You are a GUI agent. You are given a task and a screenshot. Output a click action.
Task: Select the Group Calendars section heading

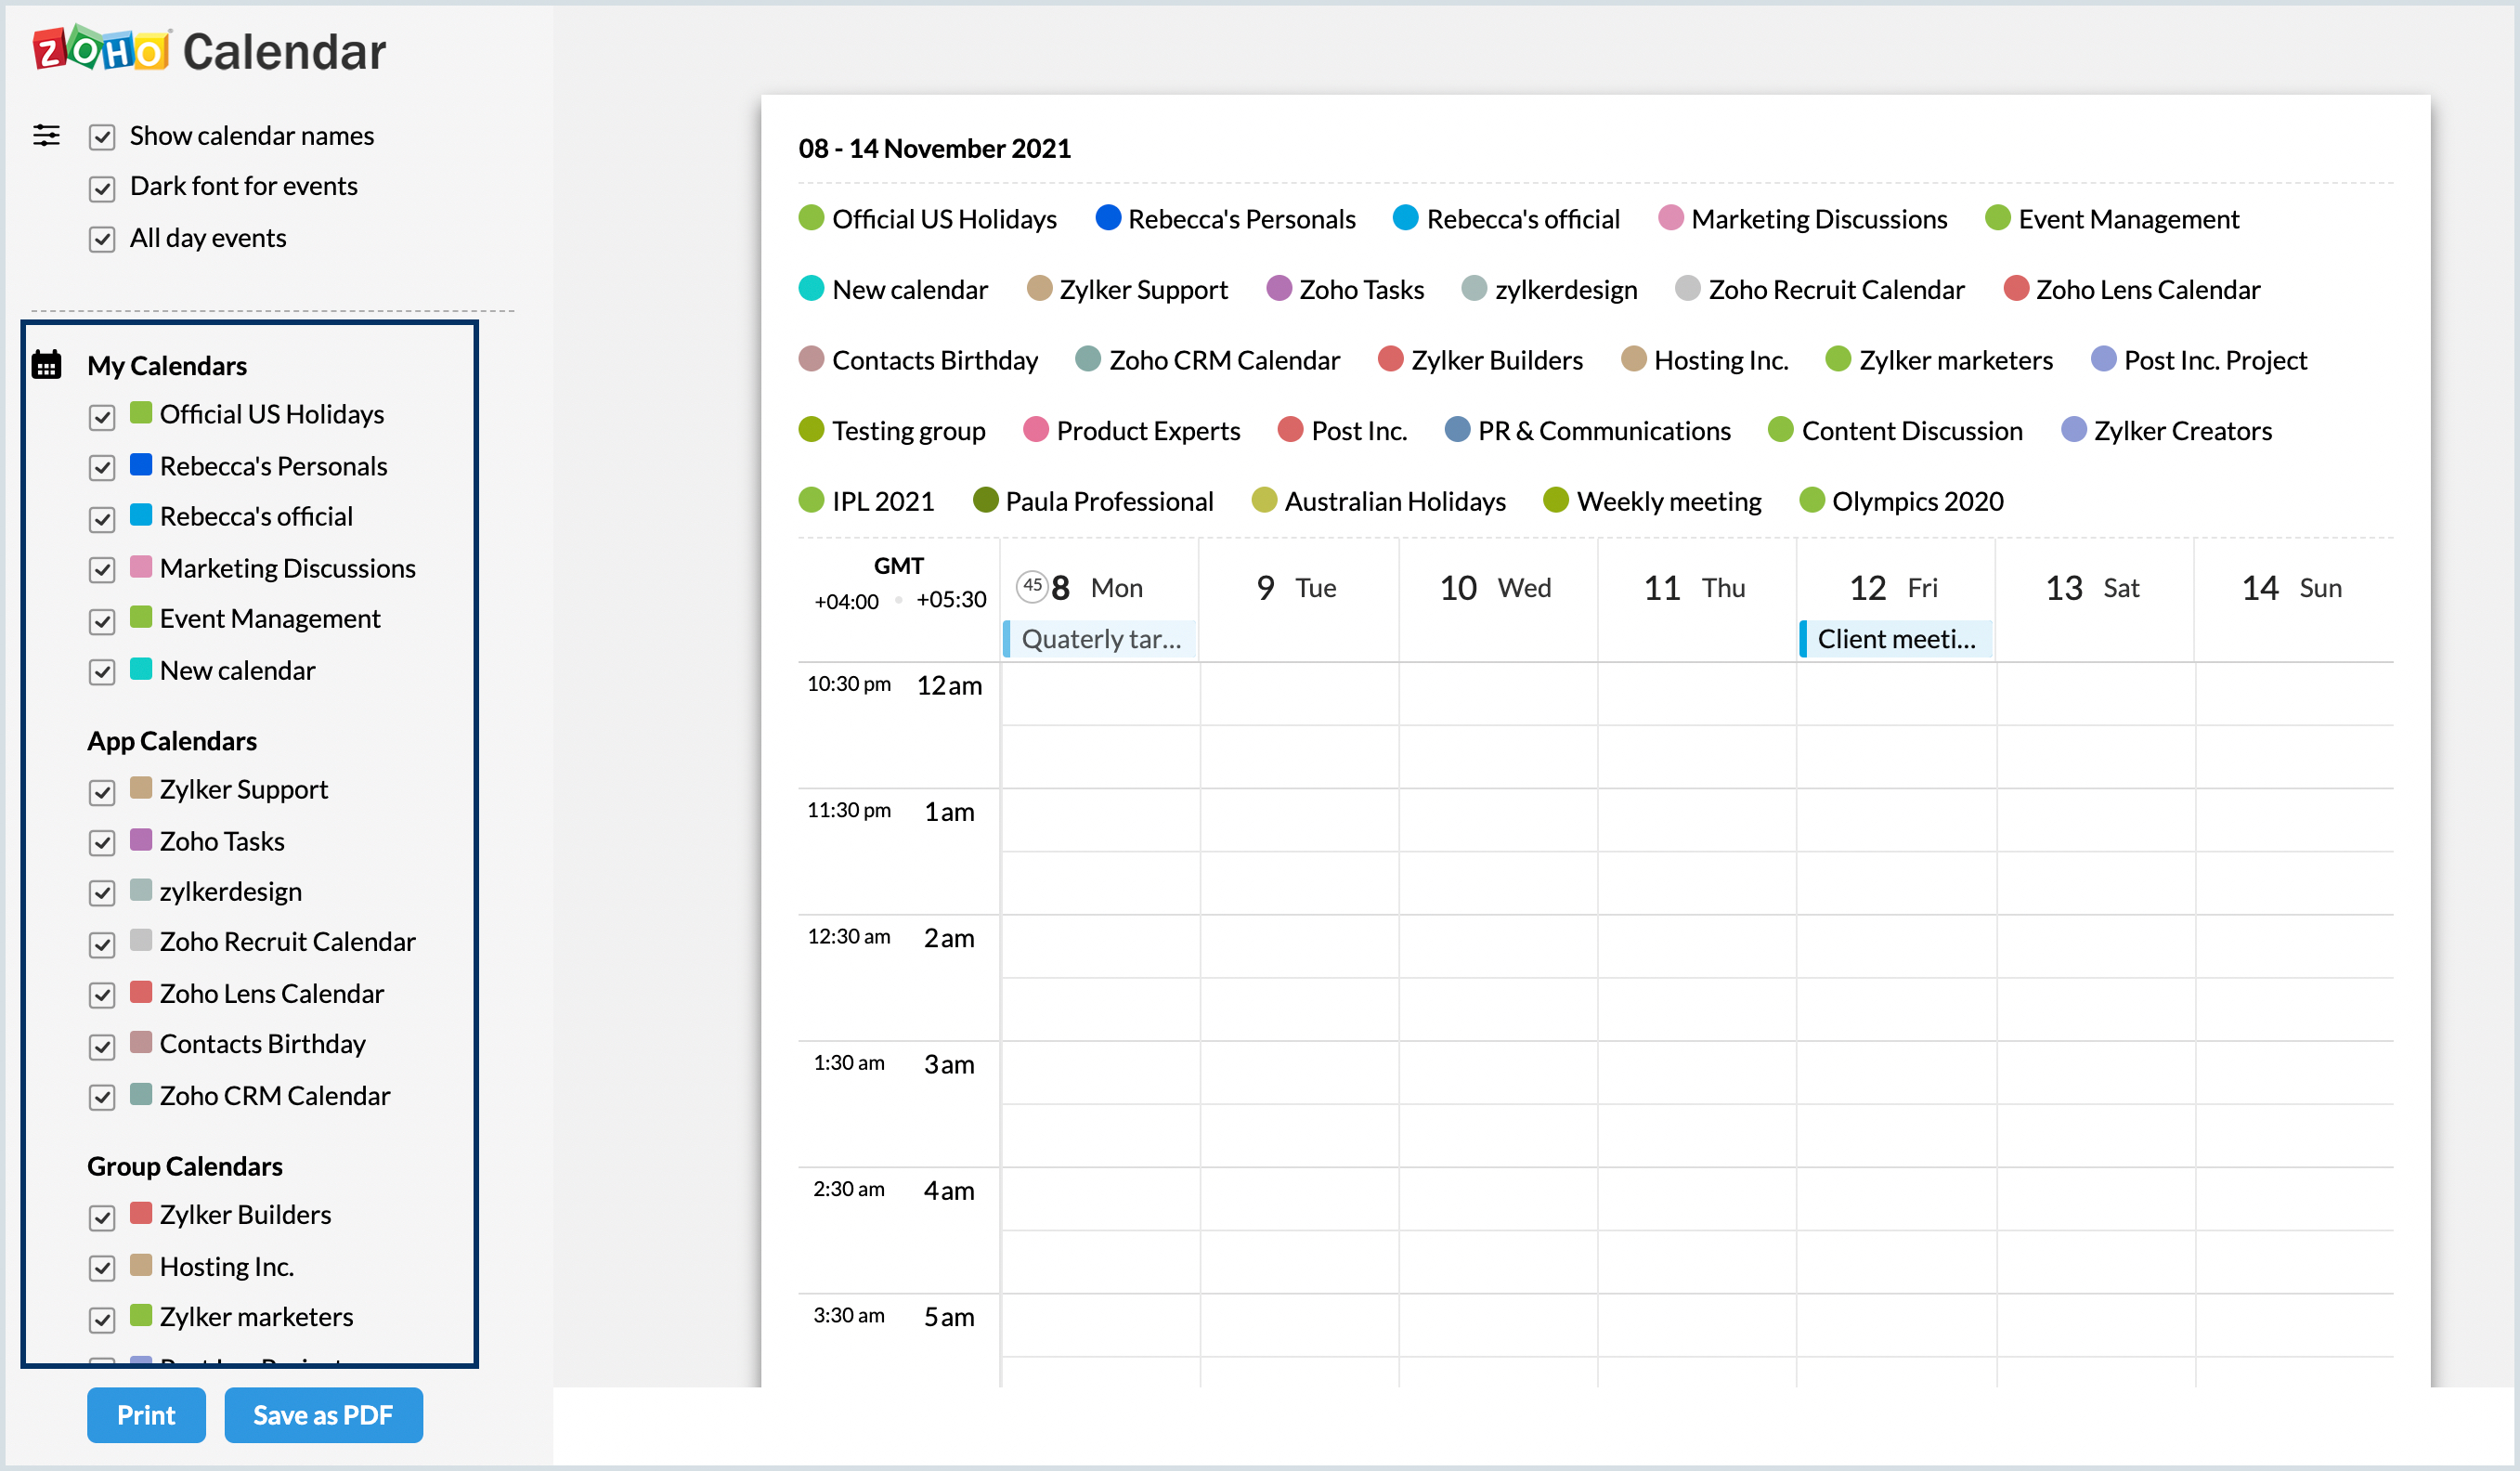click(x=185, y=1166)
